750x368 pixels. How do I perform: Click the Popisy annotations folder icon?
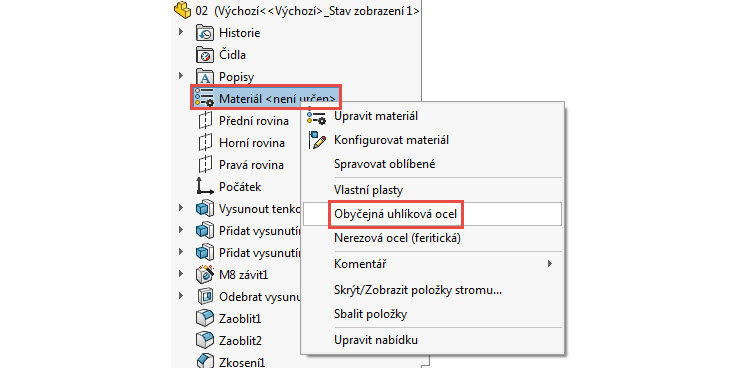(205, 77)
